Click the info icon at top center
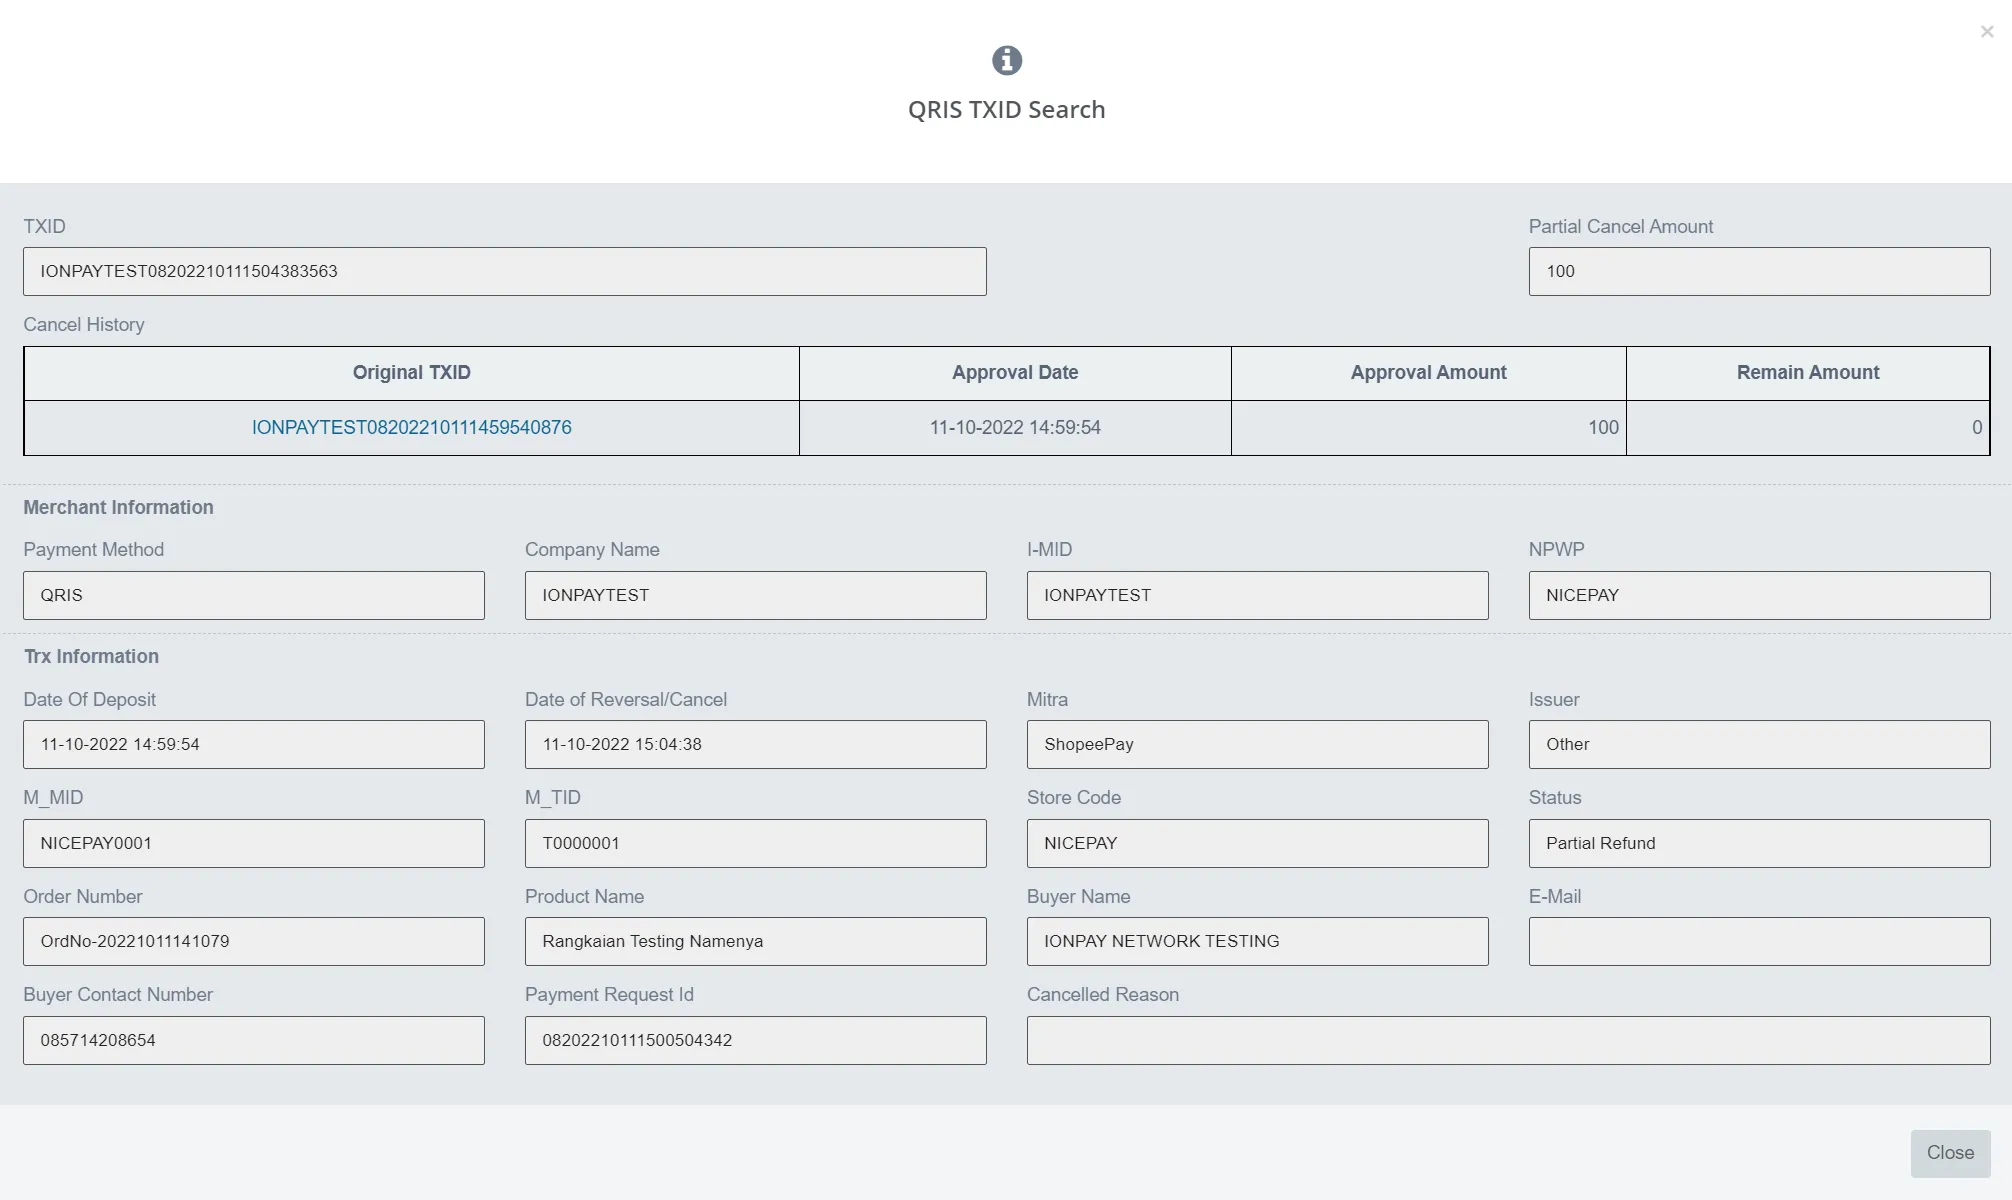2012x1200 pixels. tap(1007, 60)
